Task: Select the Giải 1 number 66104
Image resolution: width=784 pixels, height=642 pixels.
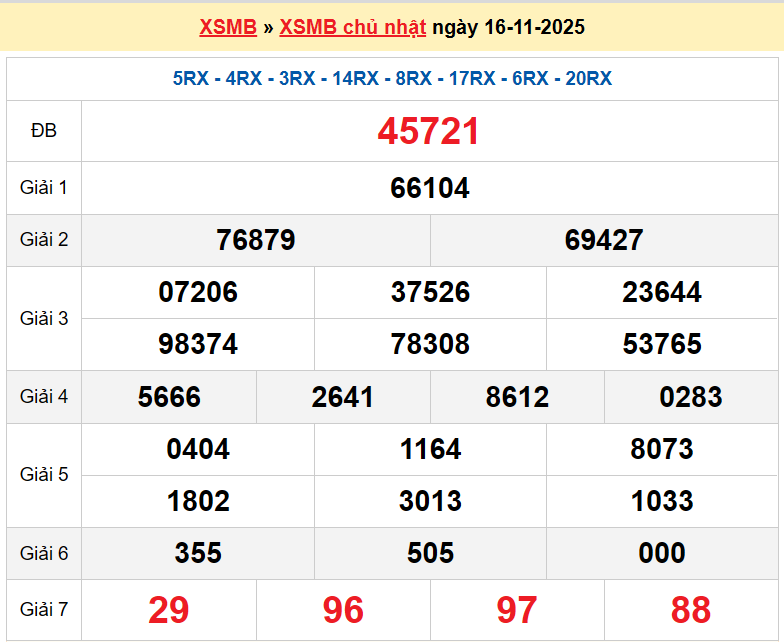Action: pos(430,188)
